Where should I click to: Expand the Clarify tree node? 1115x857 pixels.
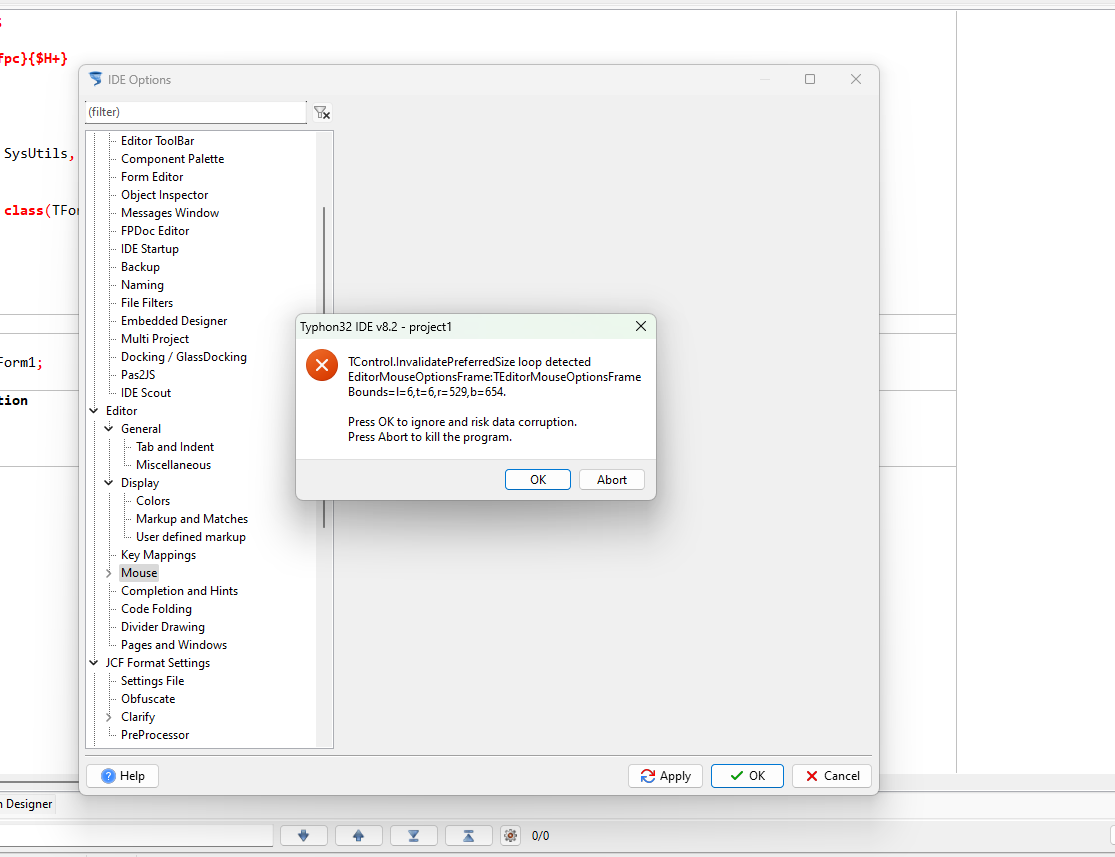click(109, 716)
